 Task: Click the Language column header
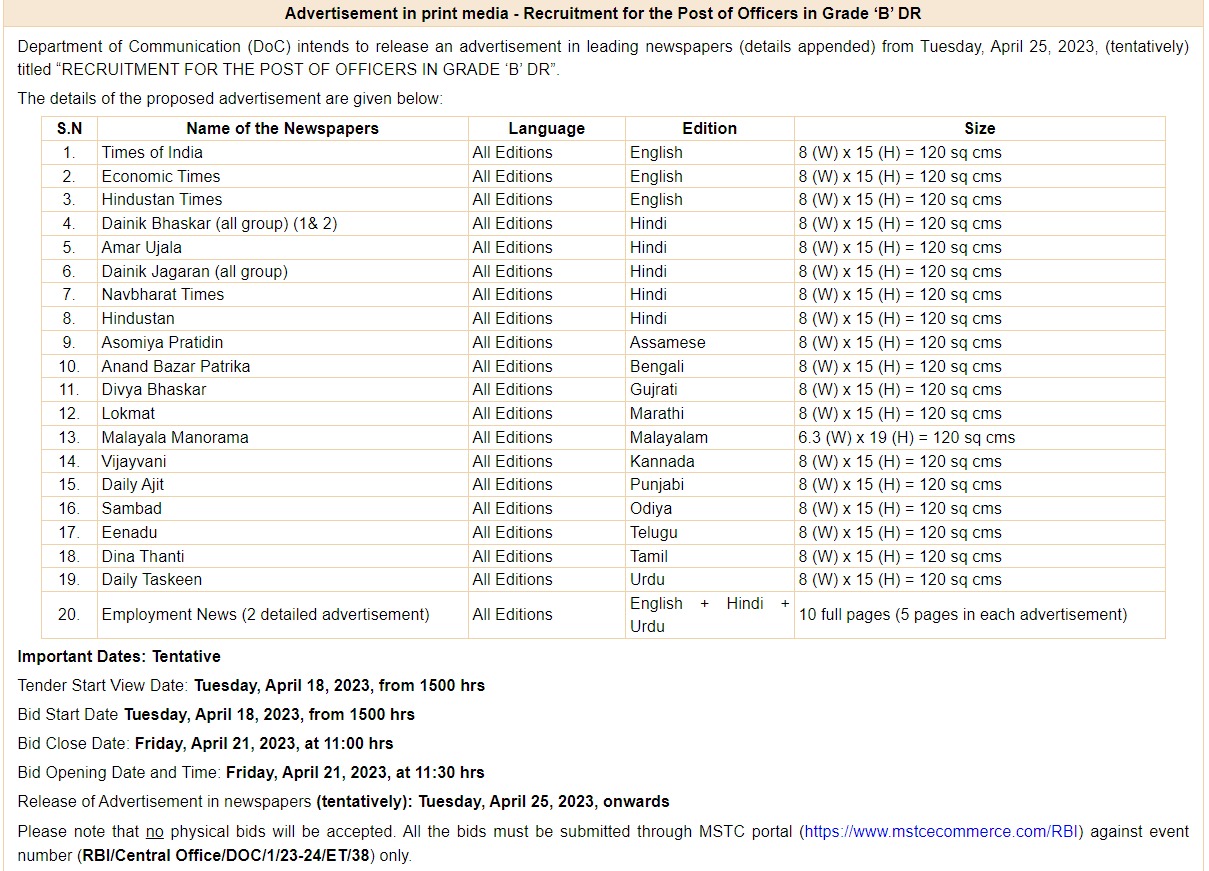(546, 128)
